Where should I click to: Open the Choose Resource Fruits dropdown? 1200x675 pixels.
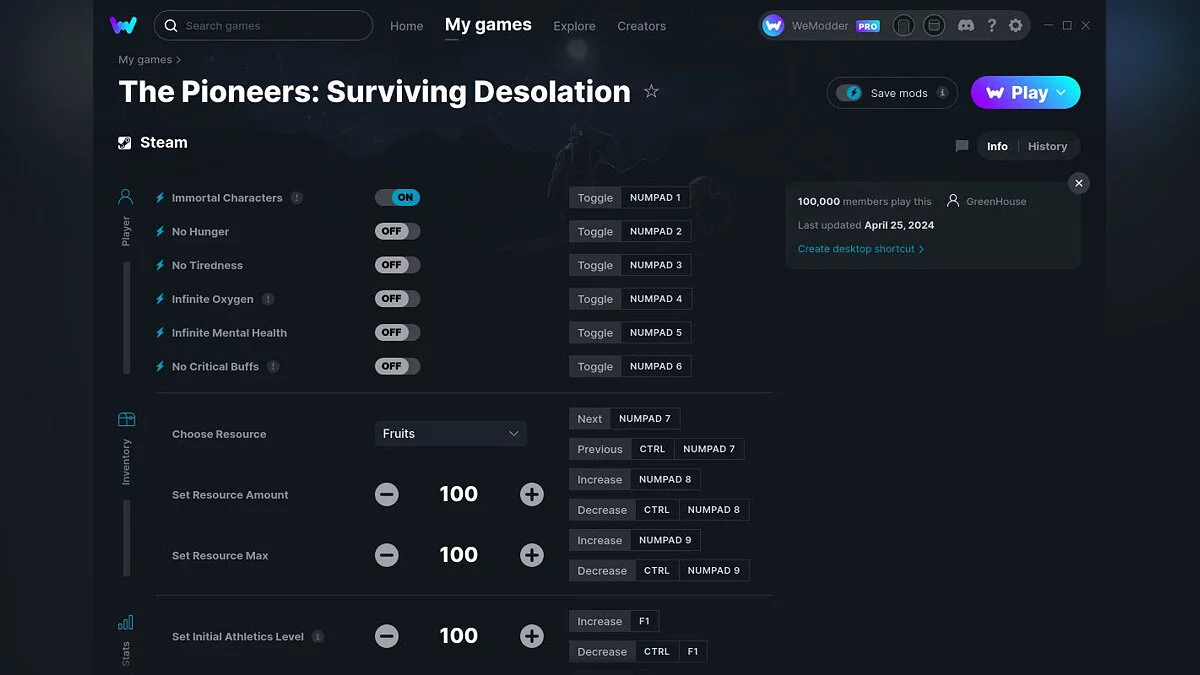tap(451, 433)
